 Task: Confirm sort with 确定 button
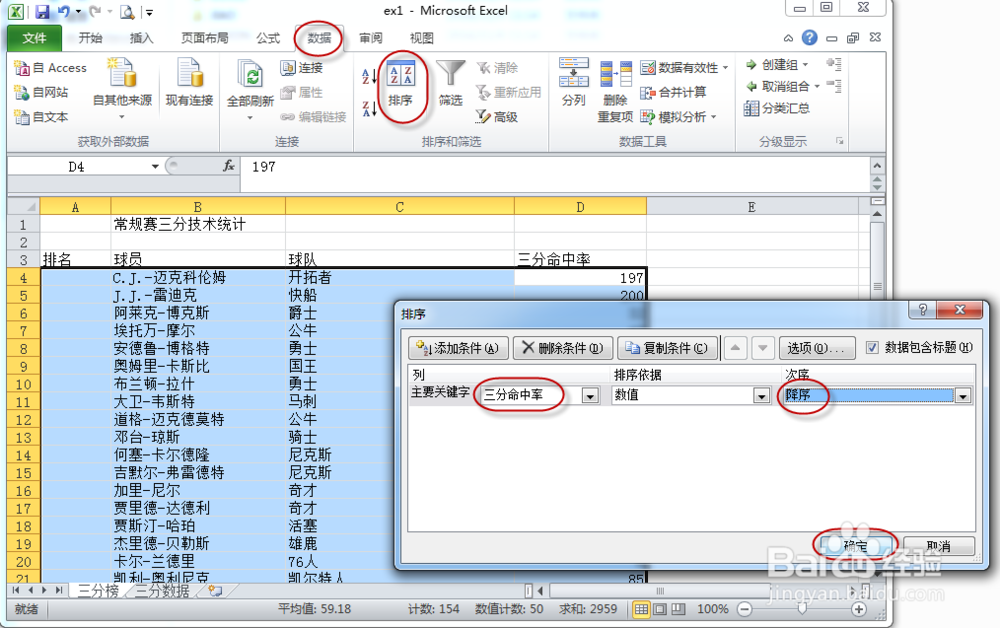pyautogui.click(x=855, y=546)
